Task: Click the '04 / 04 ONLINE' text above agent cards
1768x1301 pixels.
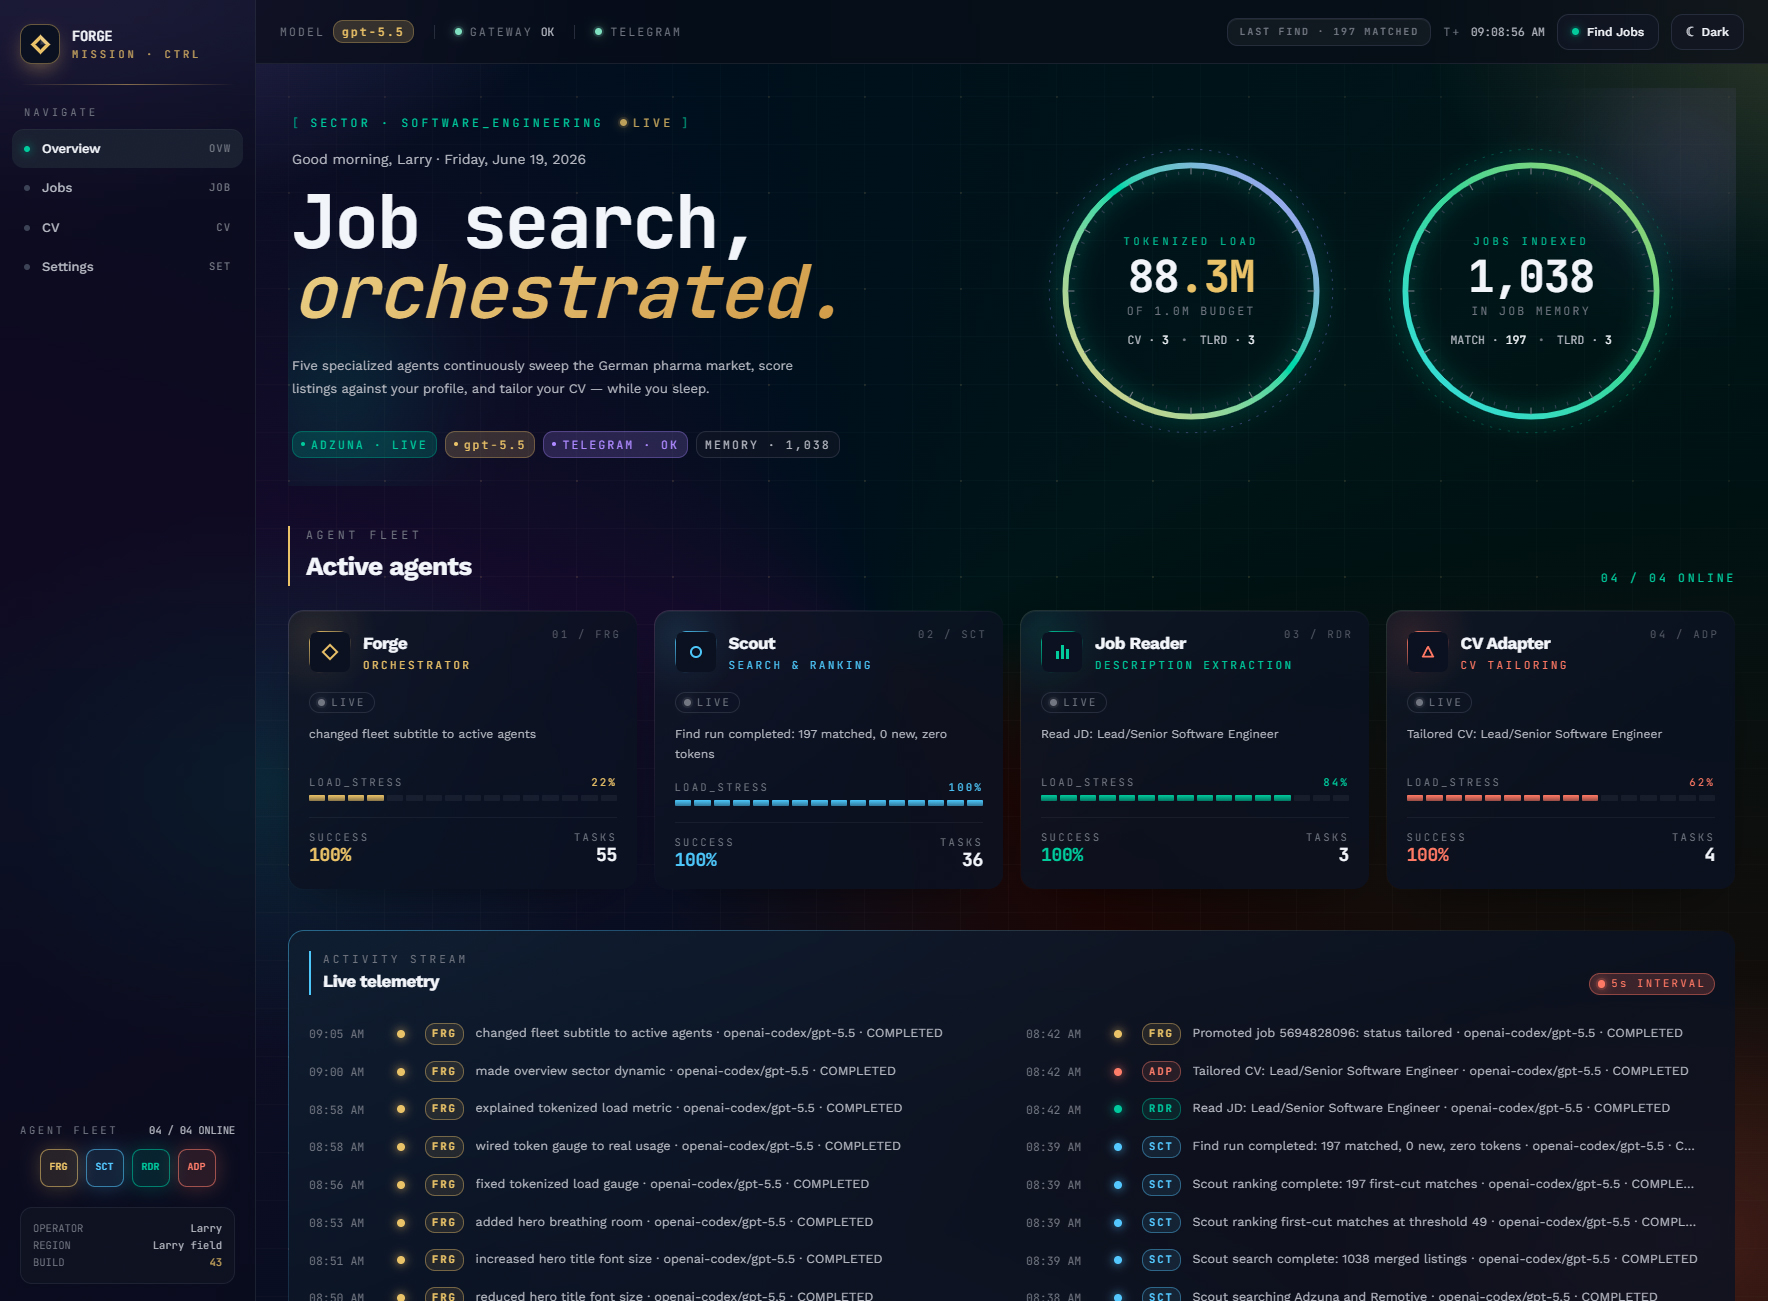Action: pos(1667,578)
